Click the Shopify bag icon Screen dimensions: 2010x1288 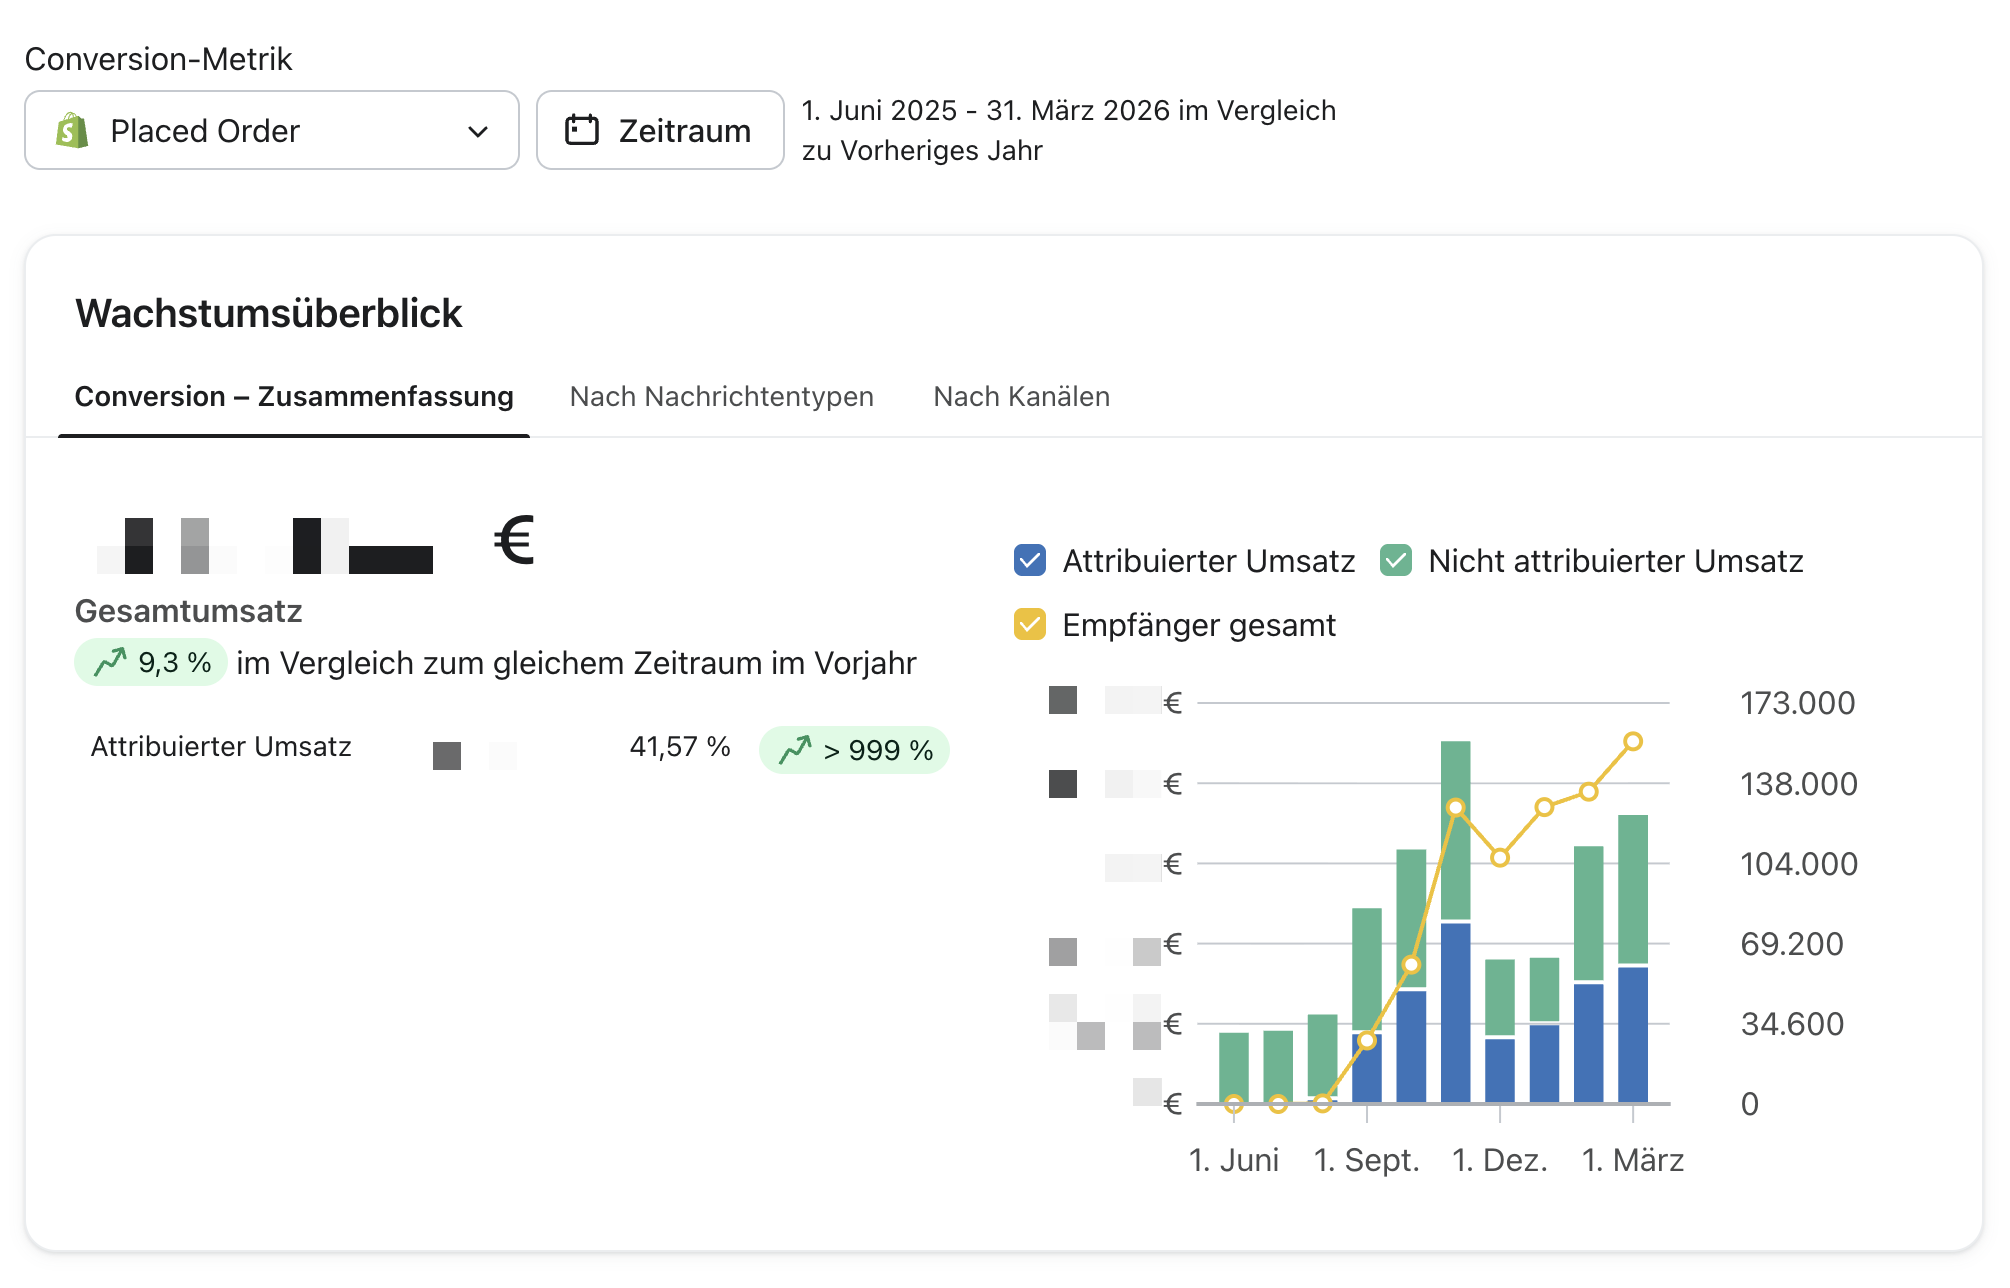pyautogui.click(x=72, y=131)
